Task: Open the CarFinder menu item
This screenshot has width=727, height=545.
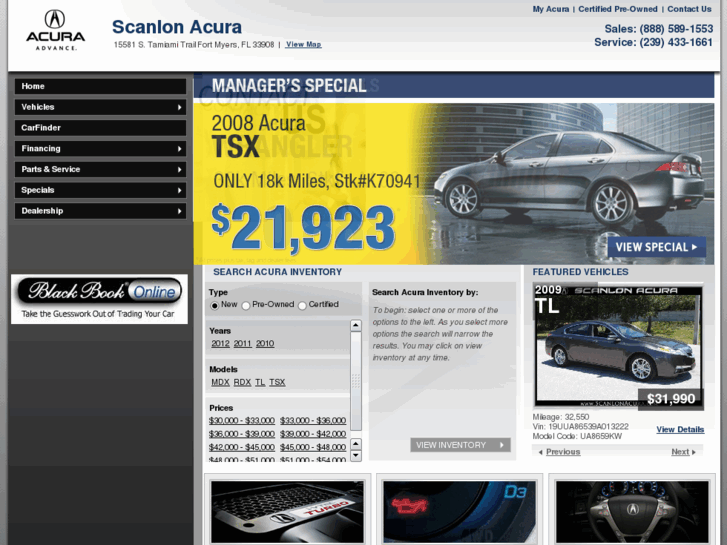Action: pyautogui.click(x=100, y=128)
